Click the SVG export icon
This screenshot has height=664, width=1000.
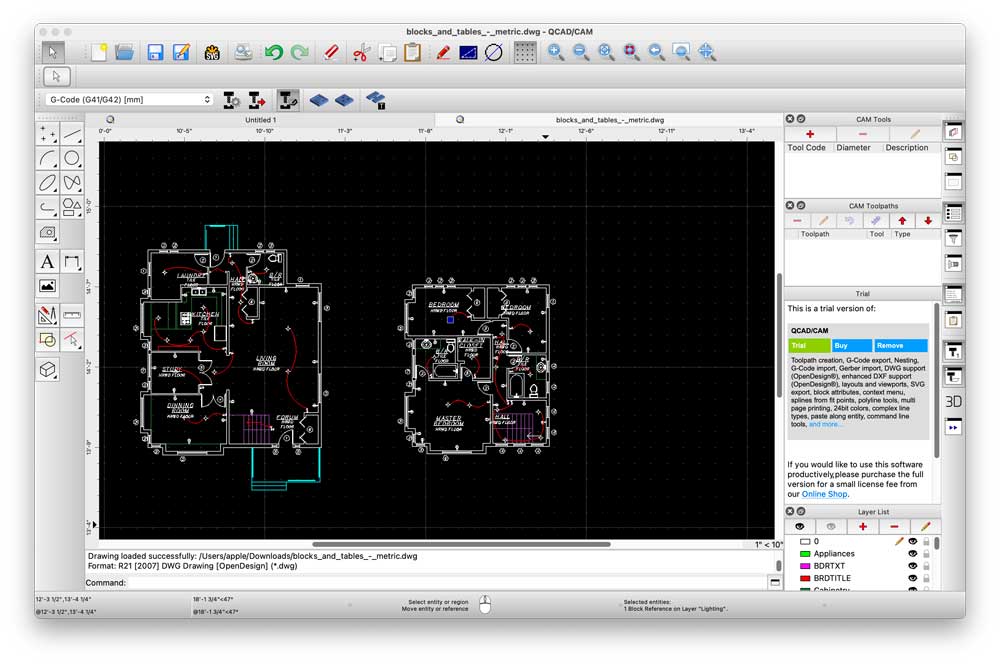pos(212,52)
